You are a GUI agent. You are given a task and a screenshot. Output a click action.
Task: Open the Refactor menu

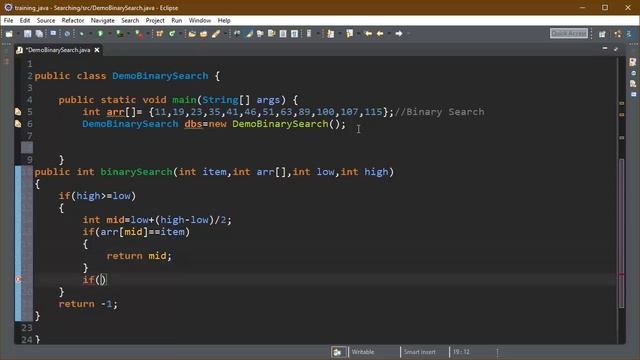[73, 20]
